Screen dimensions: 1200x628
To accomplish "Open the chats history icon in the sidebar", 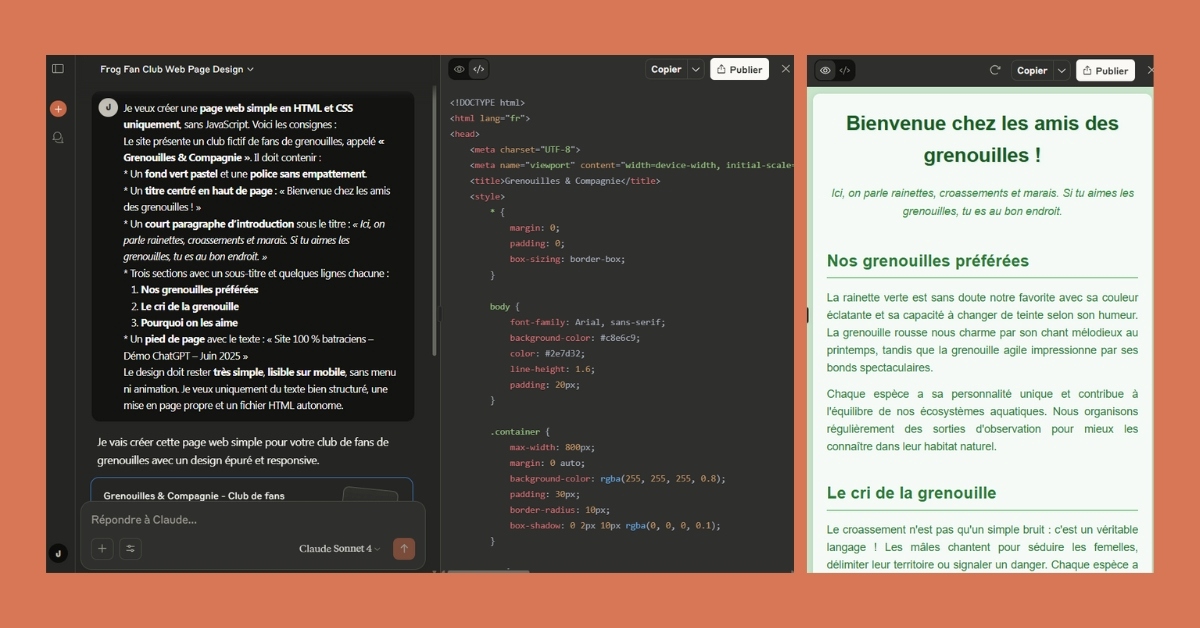I will click(58, 138).
